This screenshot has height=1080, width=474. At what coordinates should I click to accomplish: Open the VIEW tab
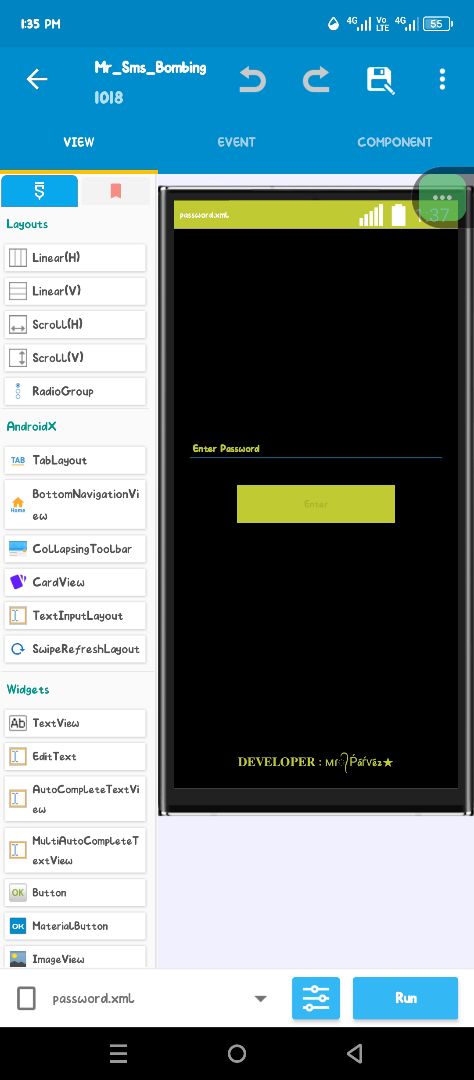(79, 142)
